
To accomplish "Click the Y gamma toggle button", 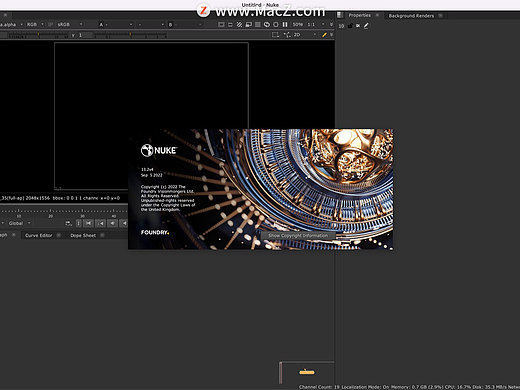I will point(73,35).
